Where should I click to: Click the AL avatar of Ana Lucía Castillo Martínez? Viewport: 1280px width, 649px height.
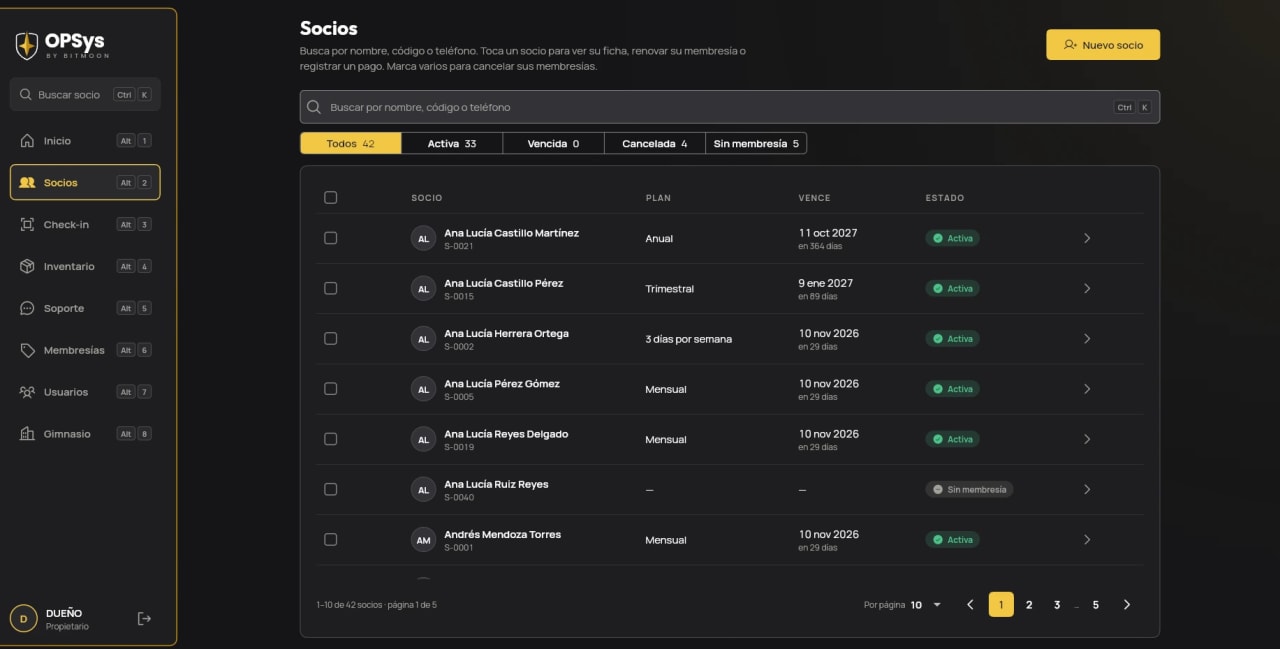click(423, 238)
